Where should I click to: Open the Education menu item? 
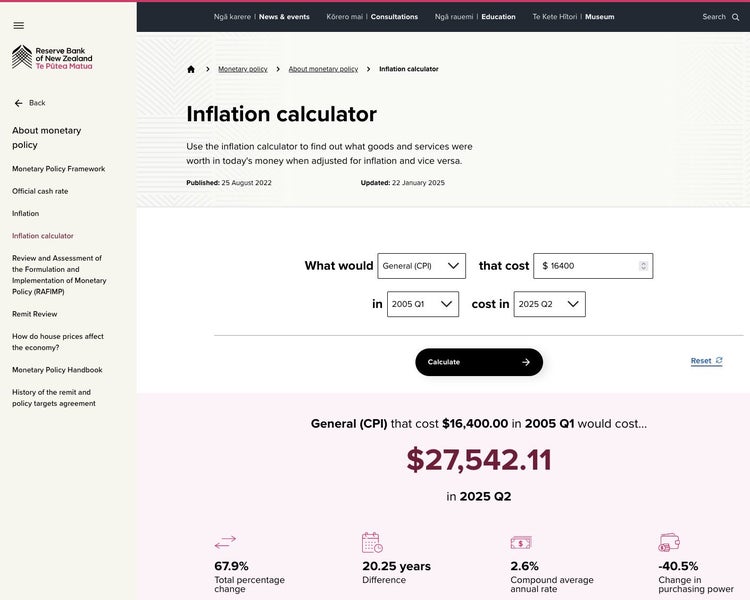[498, 17]
